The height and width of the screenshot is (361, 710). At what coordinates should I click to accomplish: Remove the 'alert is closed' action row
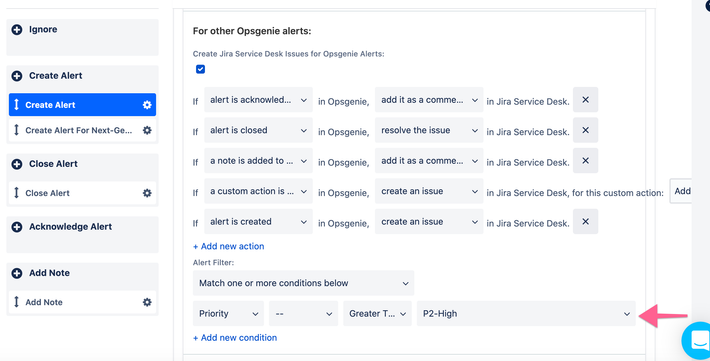coord(585,130)
